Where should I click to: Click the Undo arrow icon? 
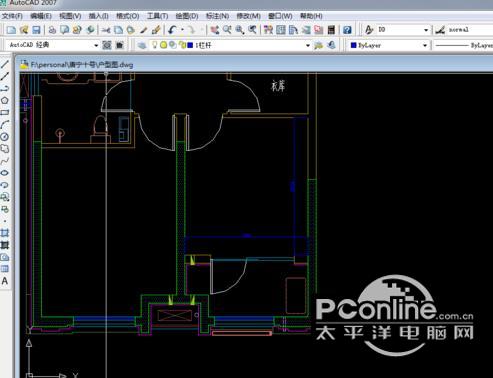coord(172,30)
